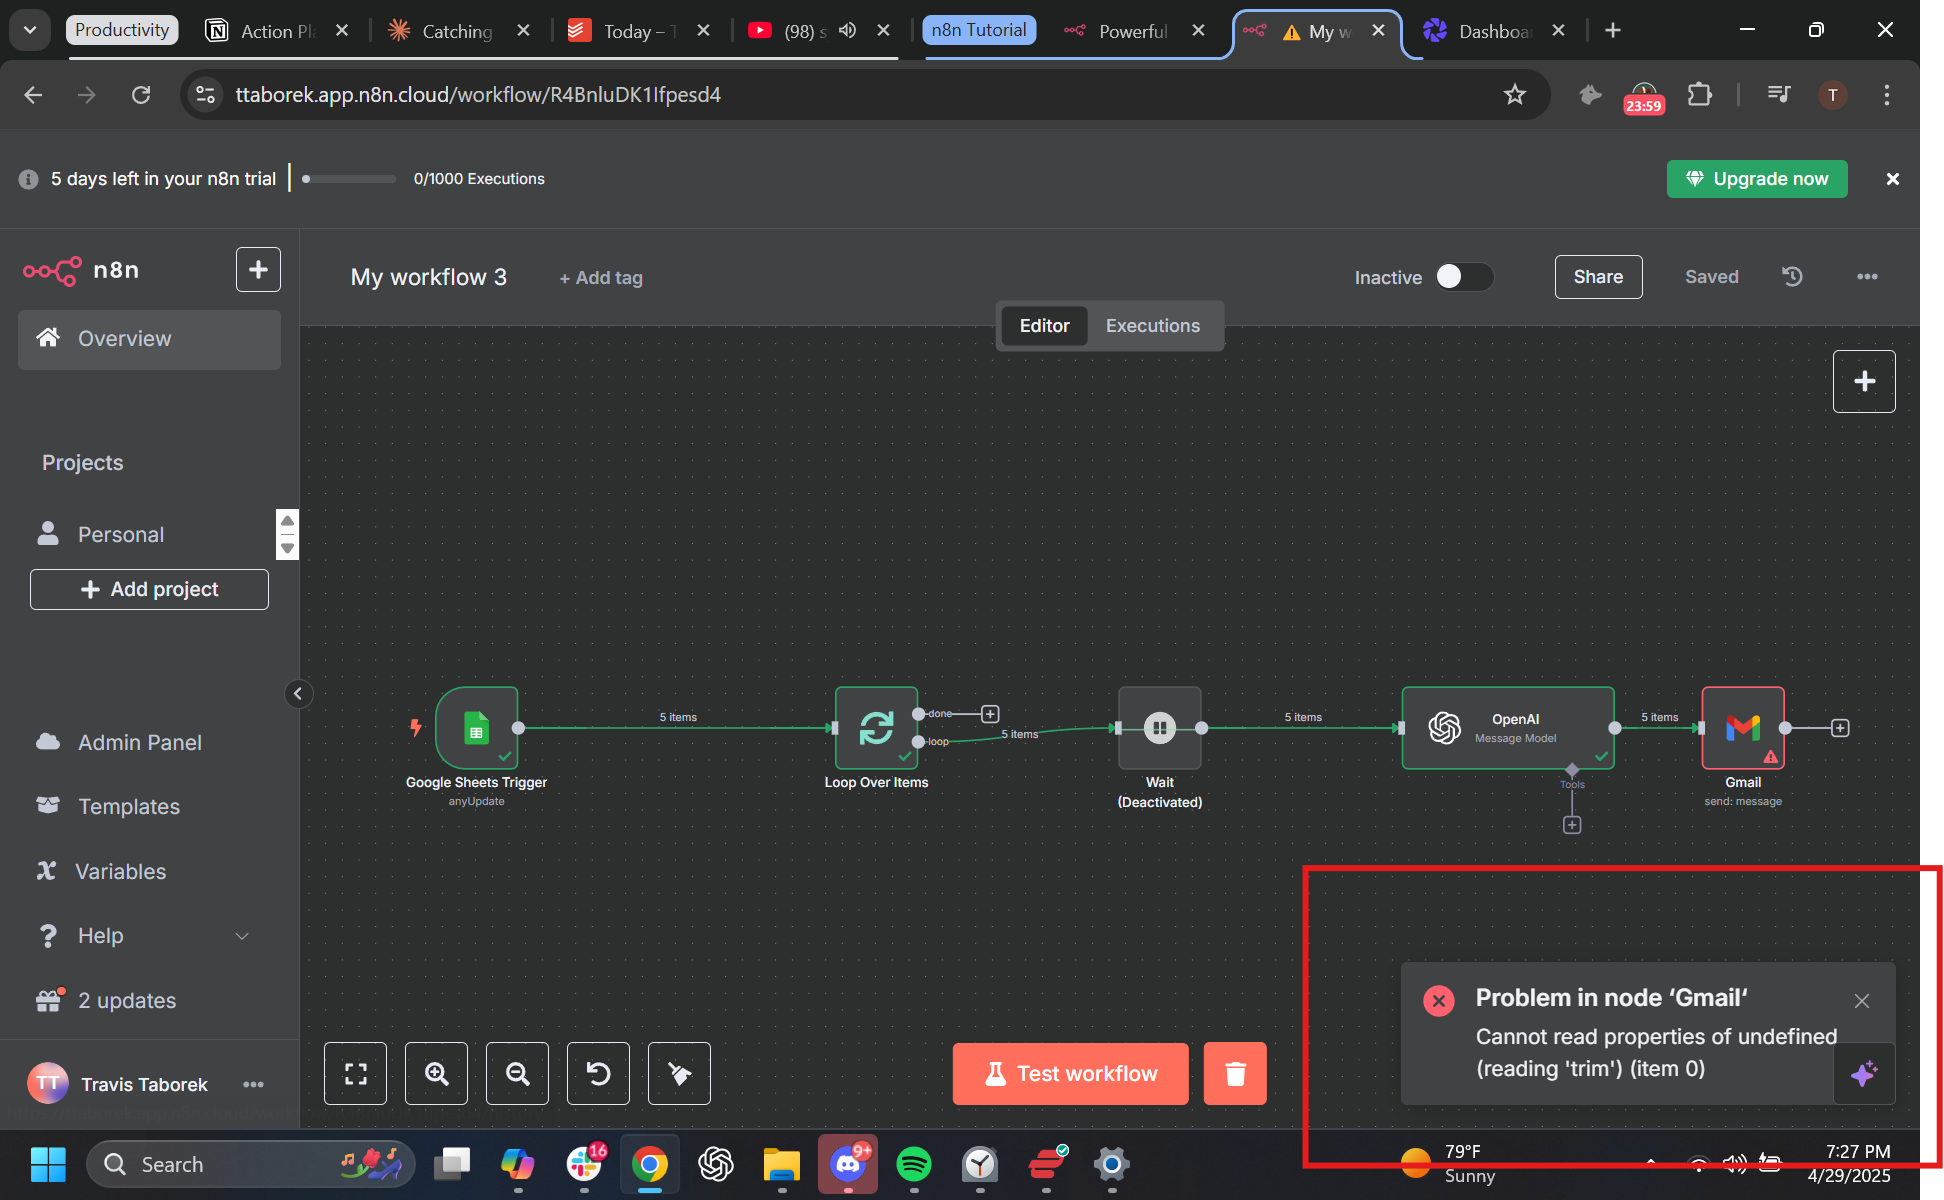Zoom out on the workflow canvas

tap(517, 1073)
